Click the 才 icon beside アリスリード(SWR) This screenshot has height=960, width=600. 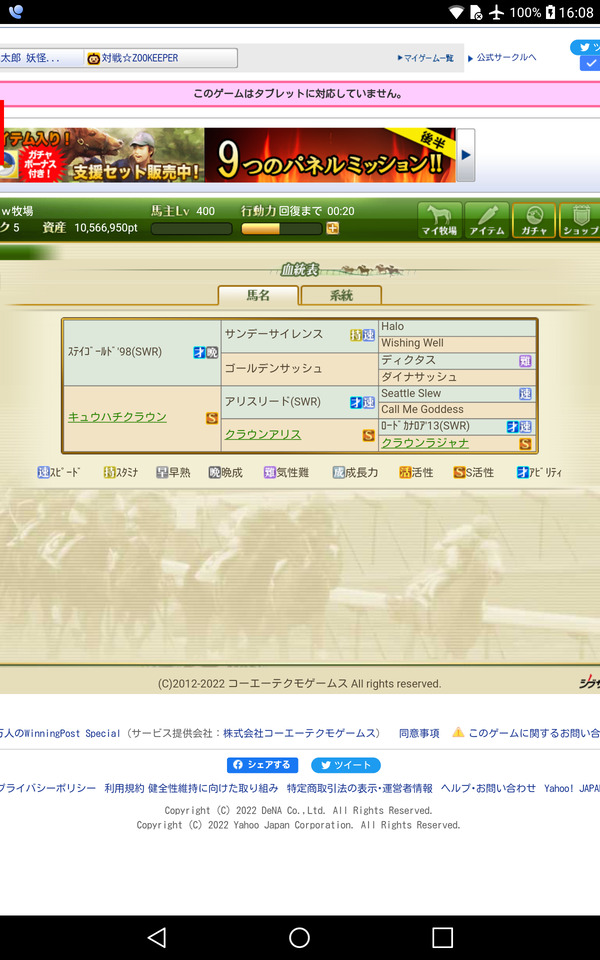[x=356, y=402]
